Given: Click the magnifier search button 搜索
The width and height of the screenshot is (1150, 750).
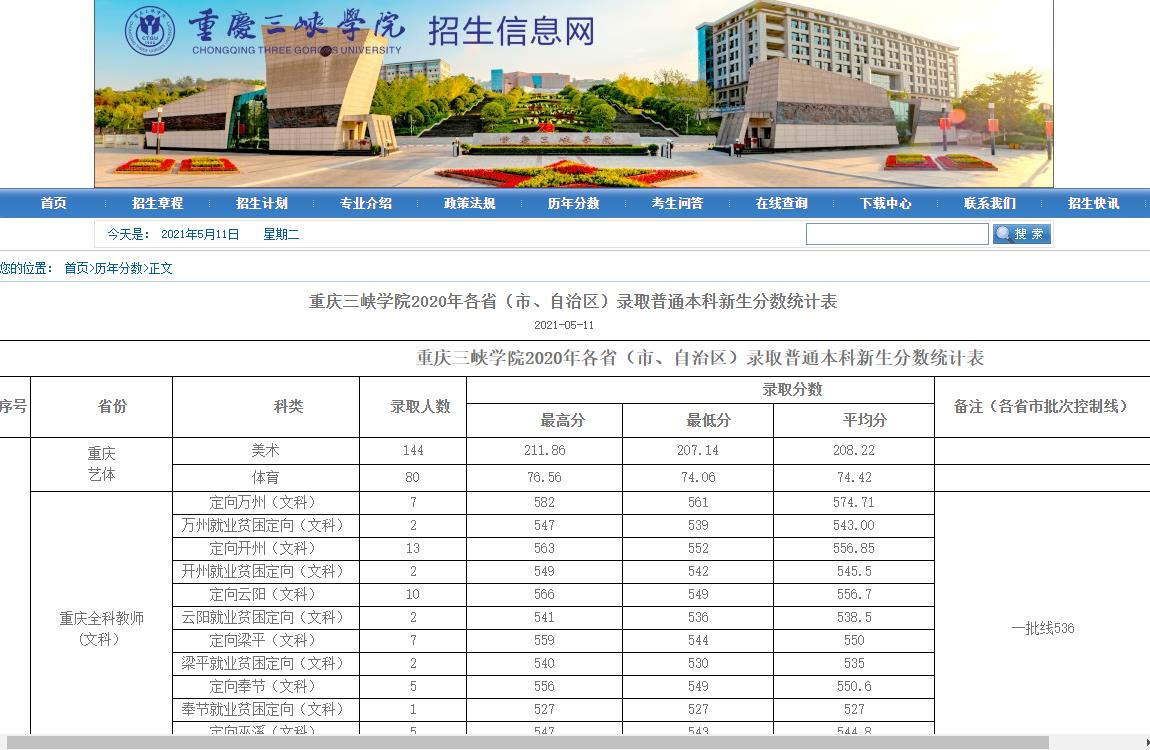Looking at the screenshot, I should 1022,234.
